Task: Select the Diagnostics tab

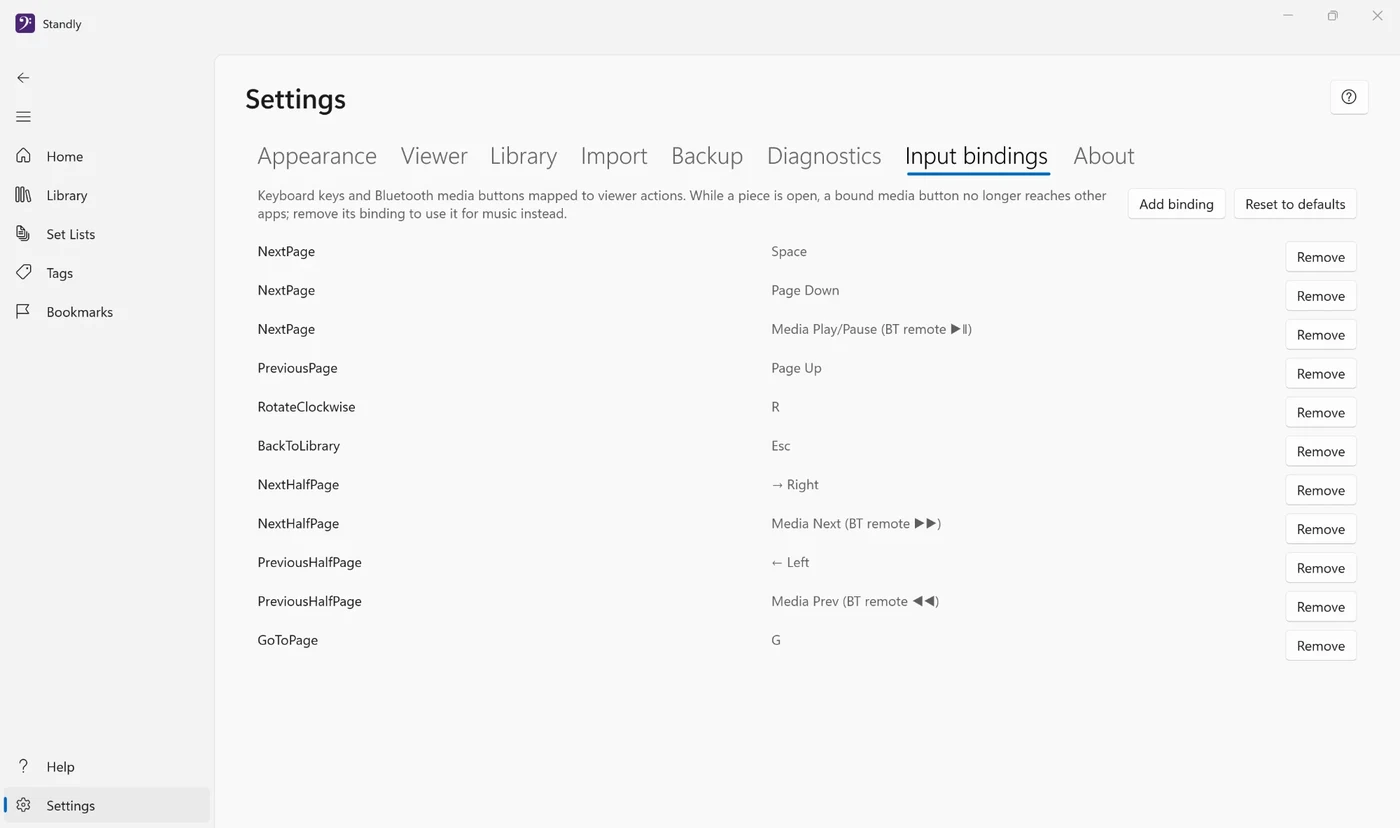Action: tap(824, 156)
